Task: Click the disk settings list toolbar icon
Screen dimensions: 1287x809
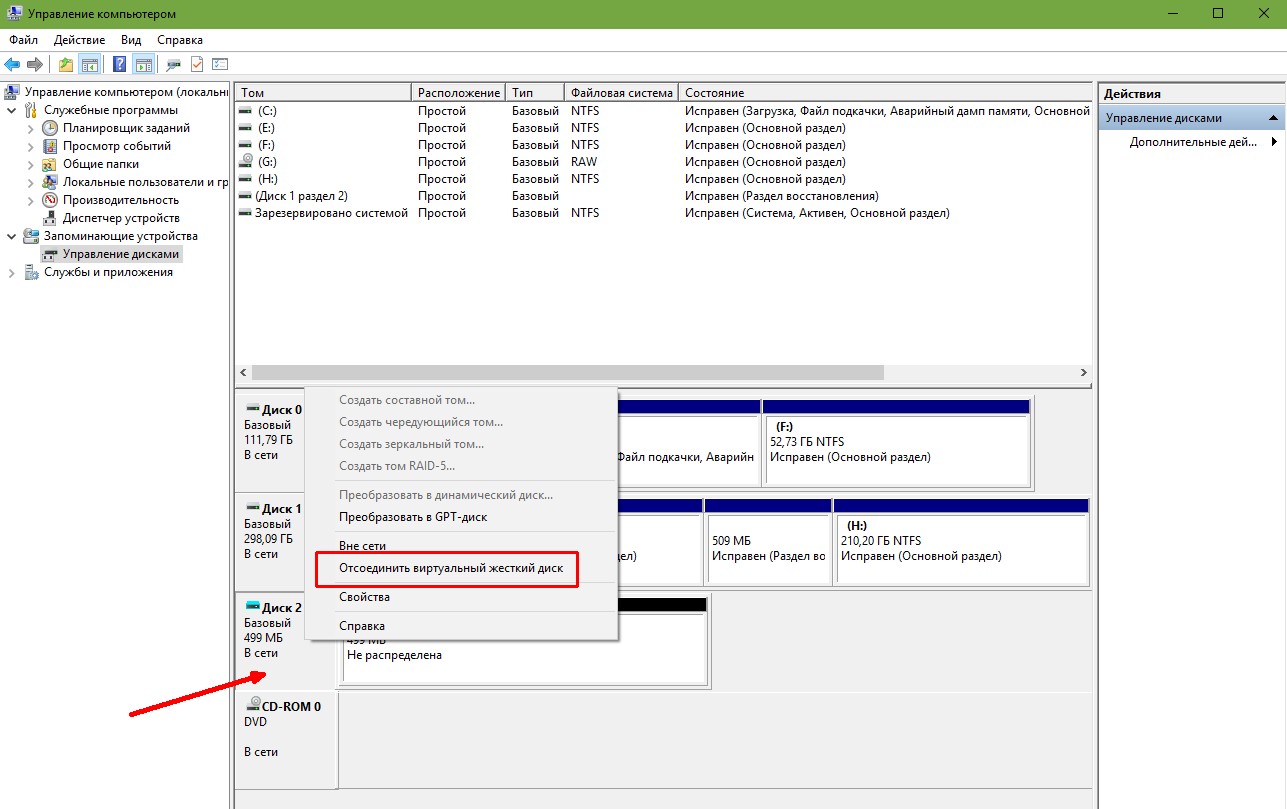Action: [x=220, y=64]
